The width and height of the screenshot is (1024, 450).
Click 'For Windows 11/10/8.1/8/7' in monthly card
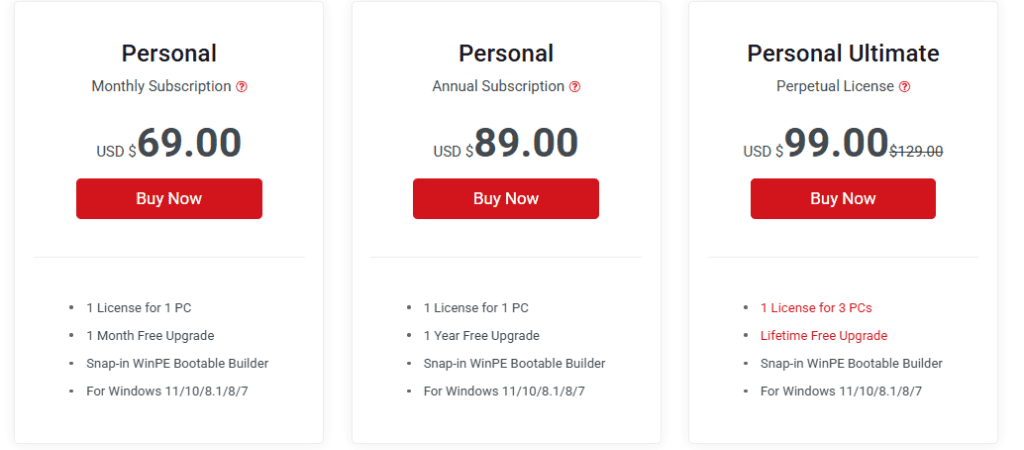[167, 391]
